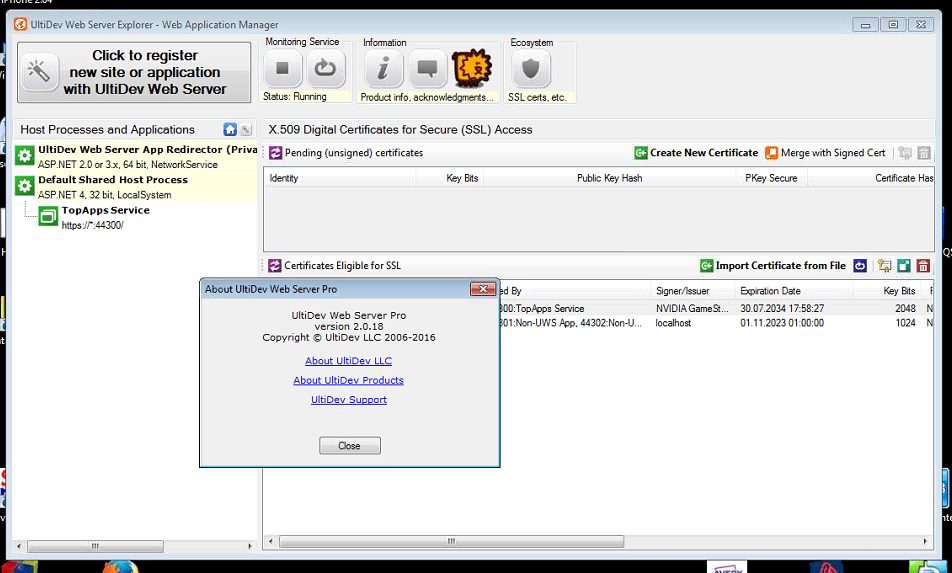Open the UltiDev Support link
This screenshot has height=573, width=952.
[x=348, y=399]
